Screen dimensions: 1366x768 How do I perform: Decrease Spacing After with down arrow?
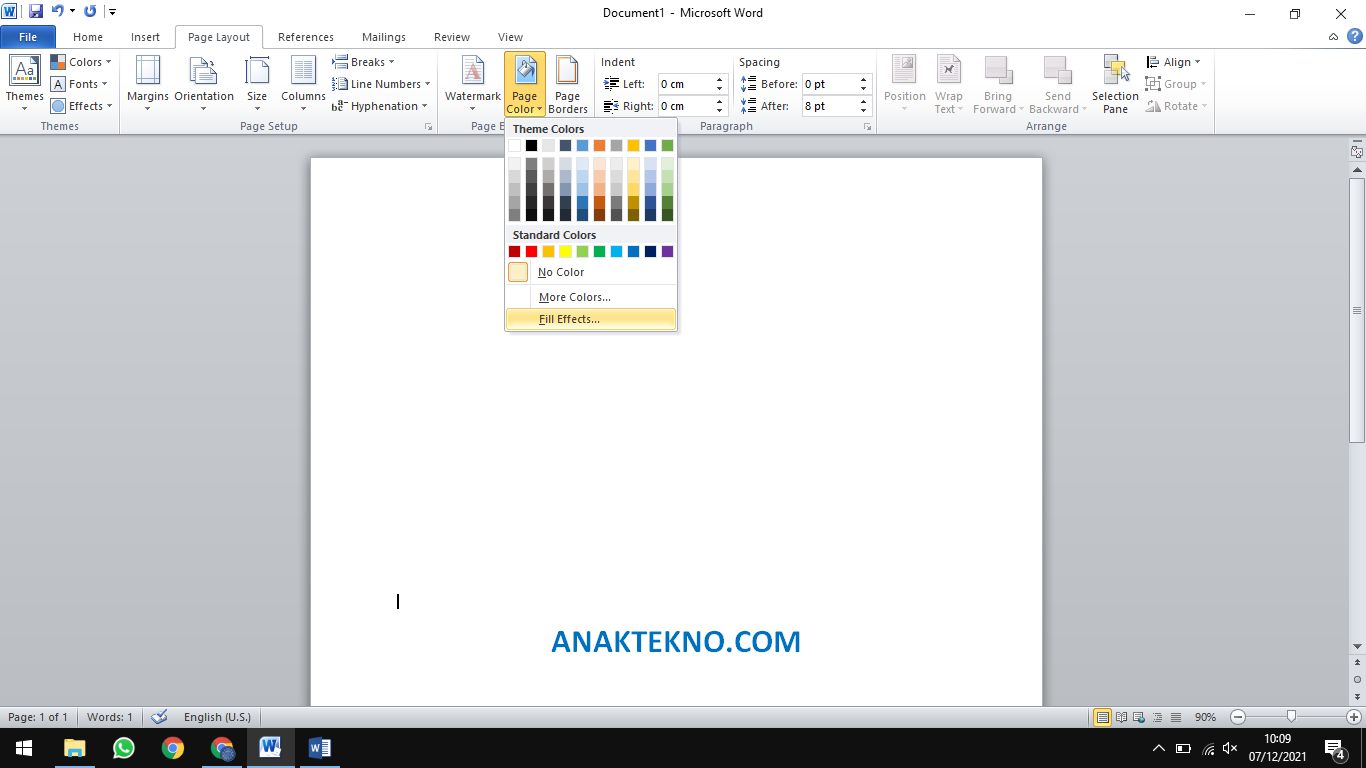pos(865,111)
